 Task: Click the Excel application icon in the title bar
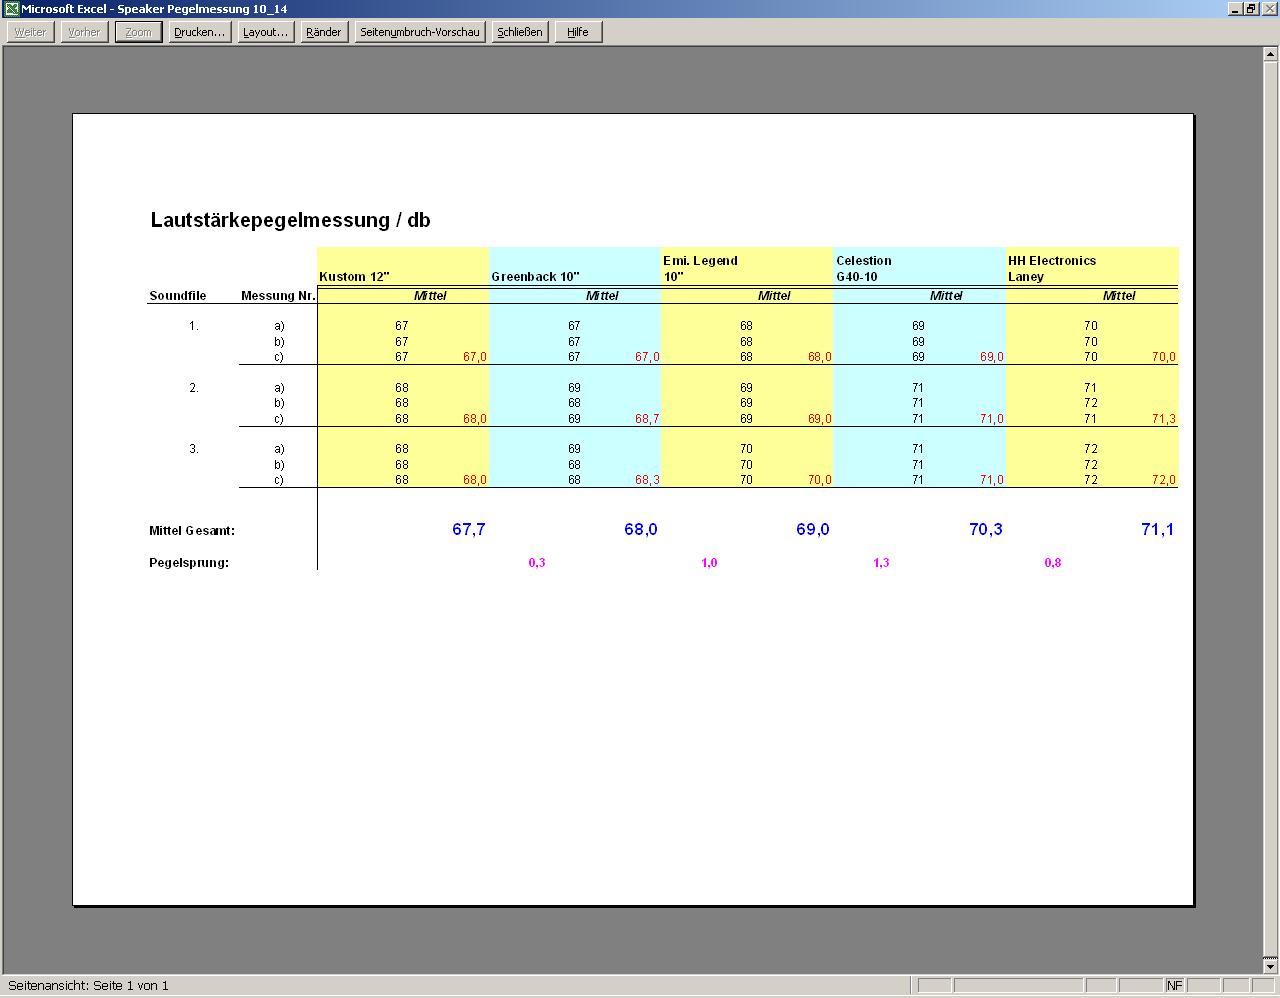[x=11, y=9]
